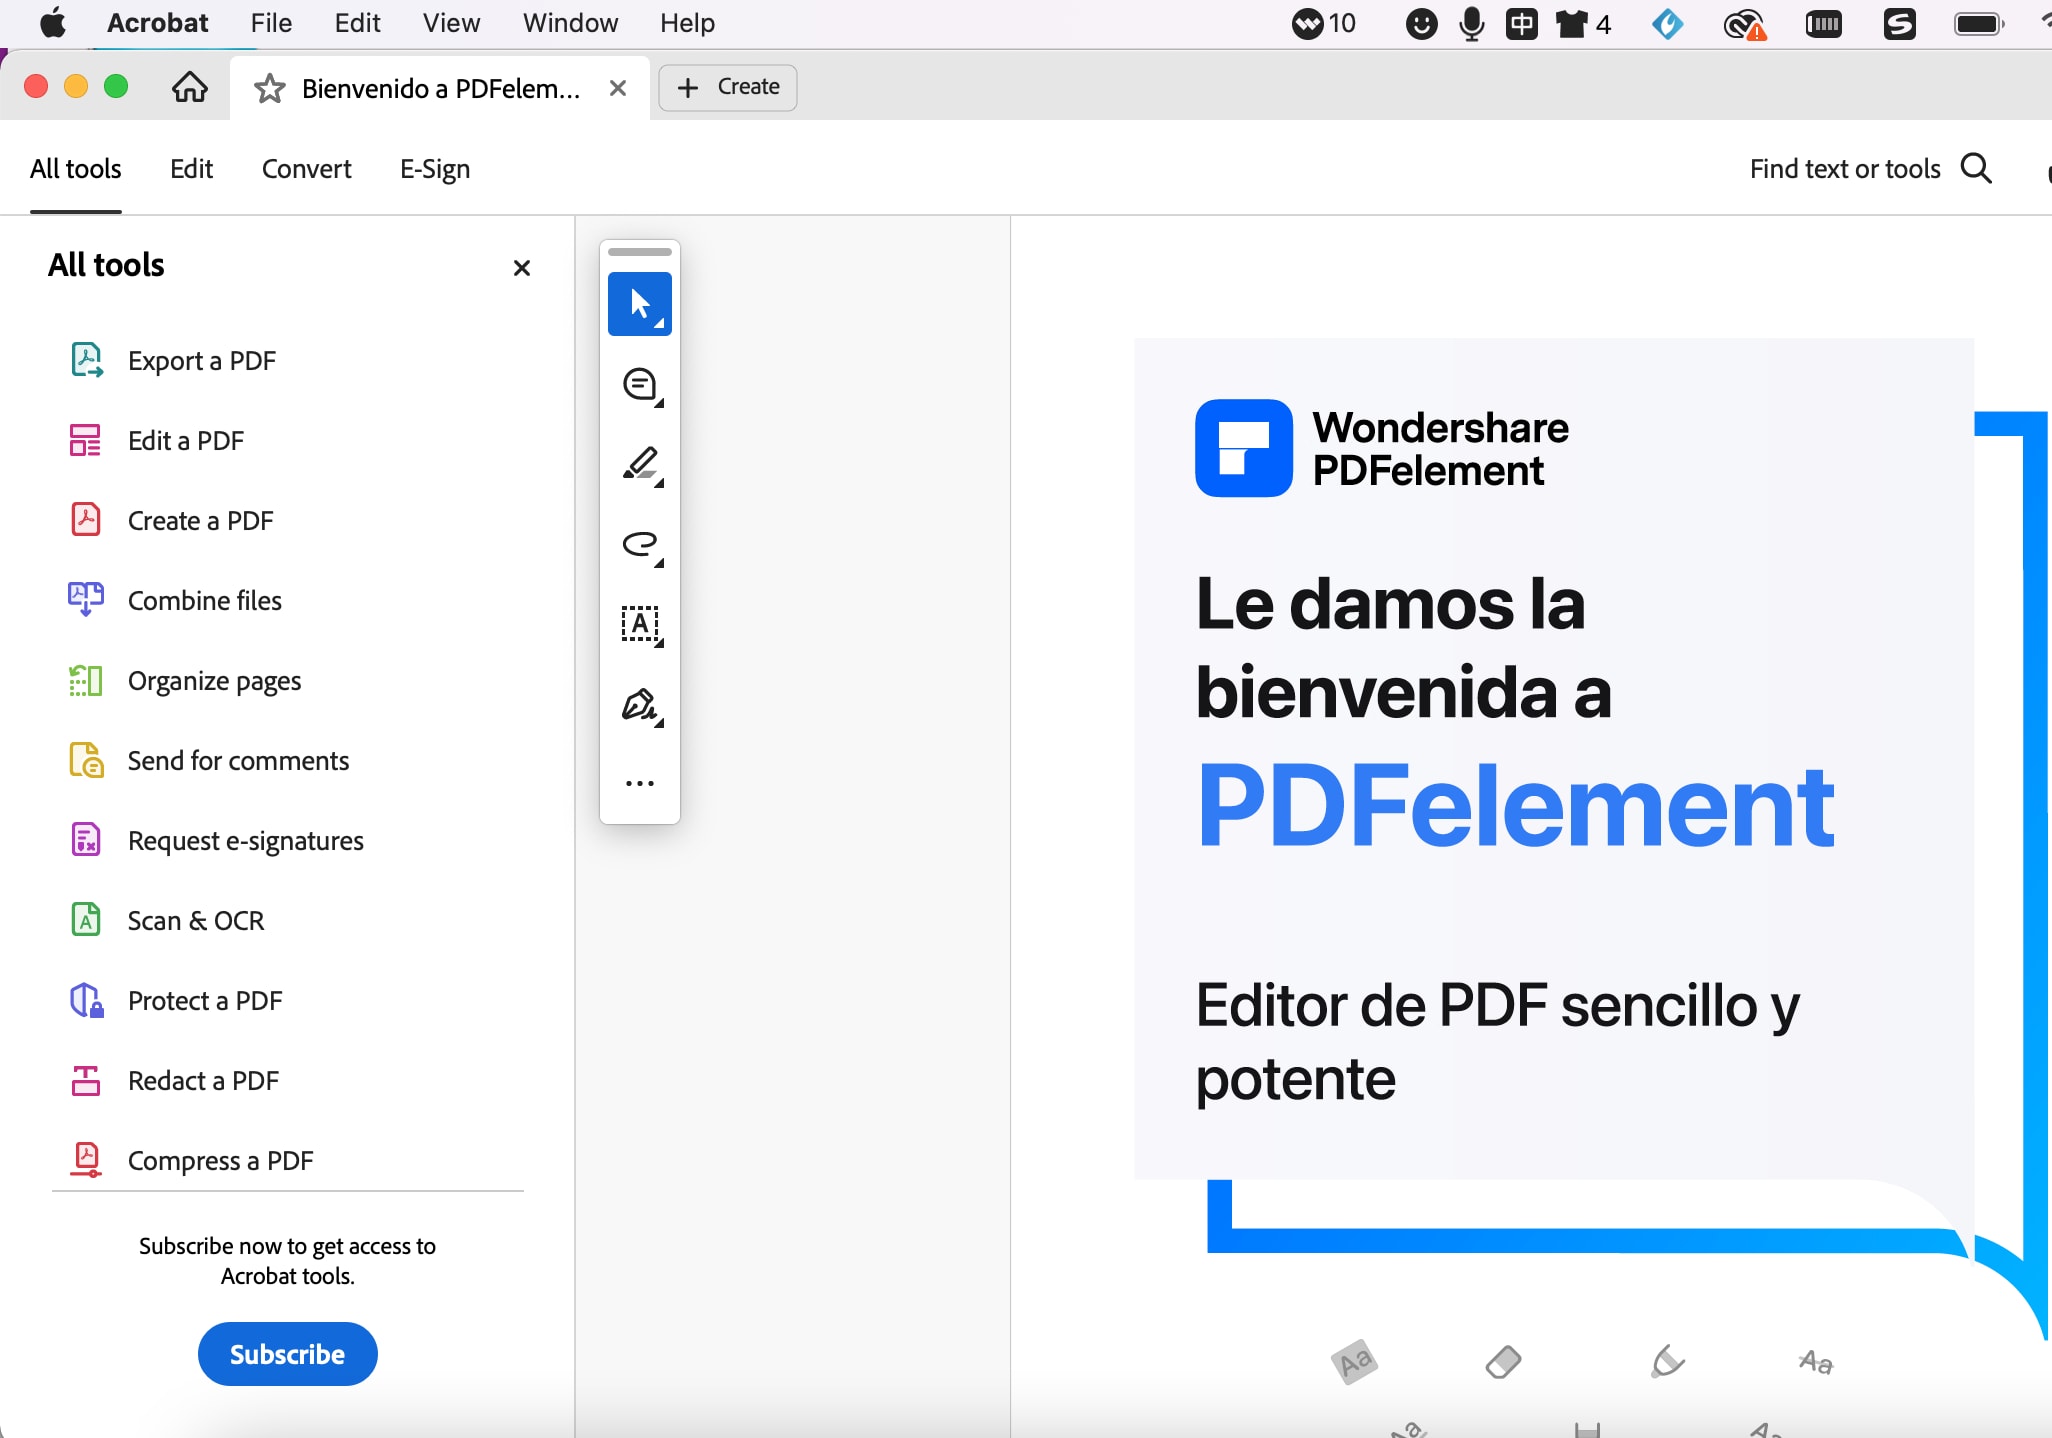Select the Fill & Sign pen tool
The image size is (2052, 1438).
[640, 704]
